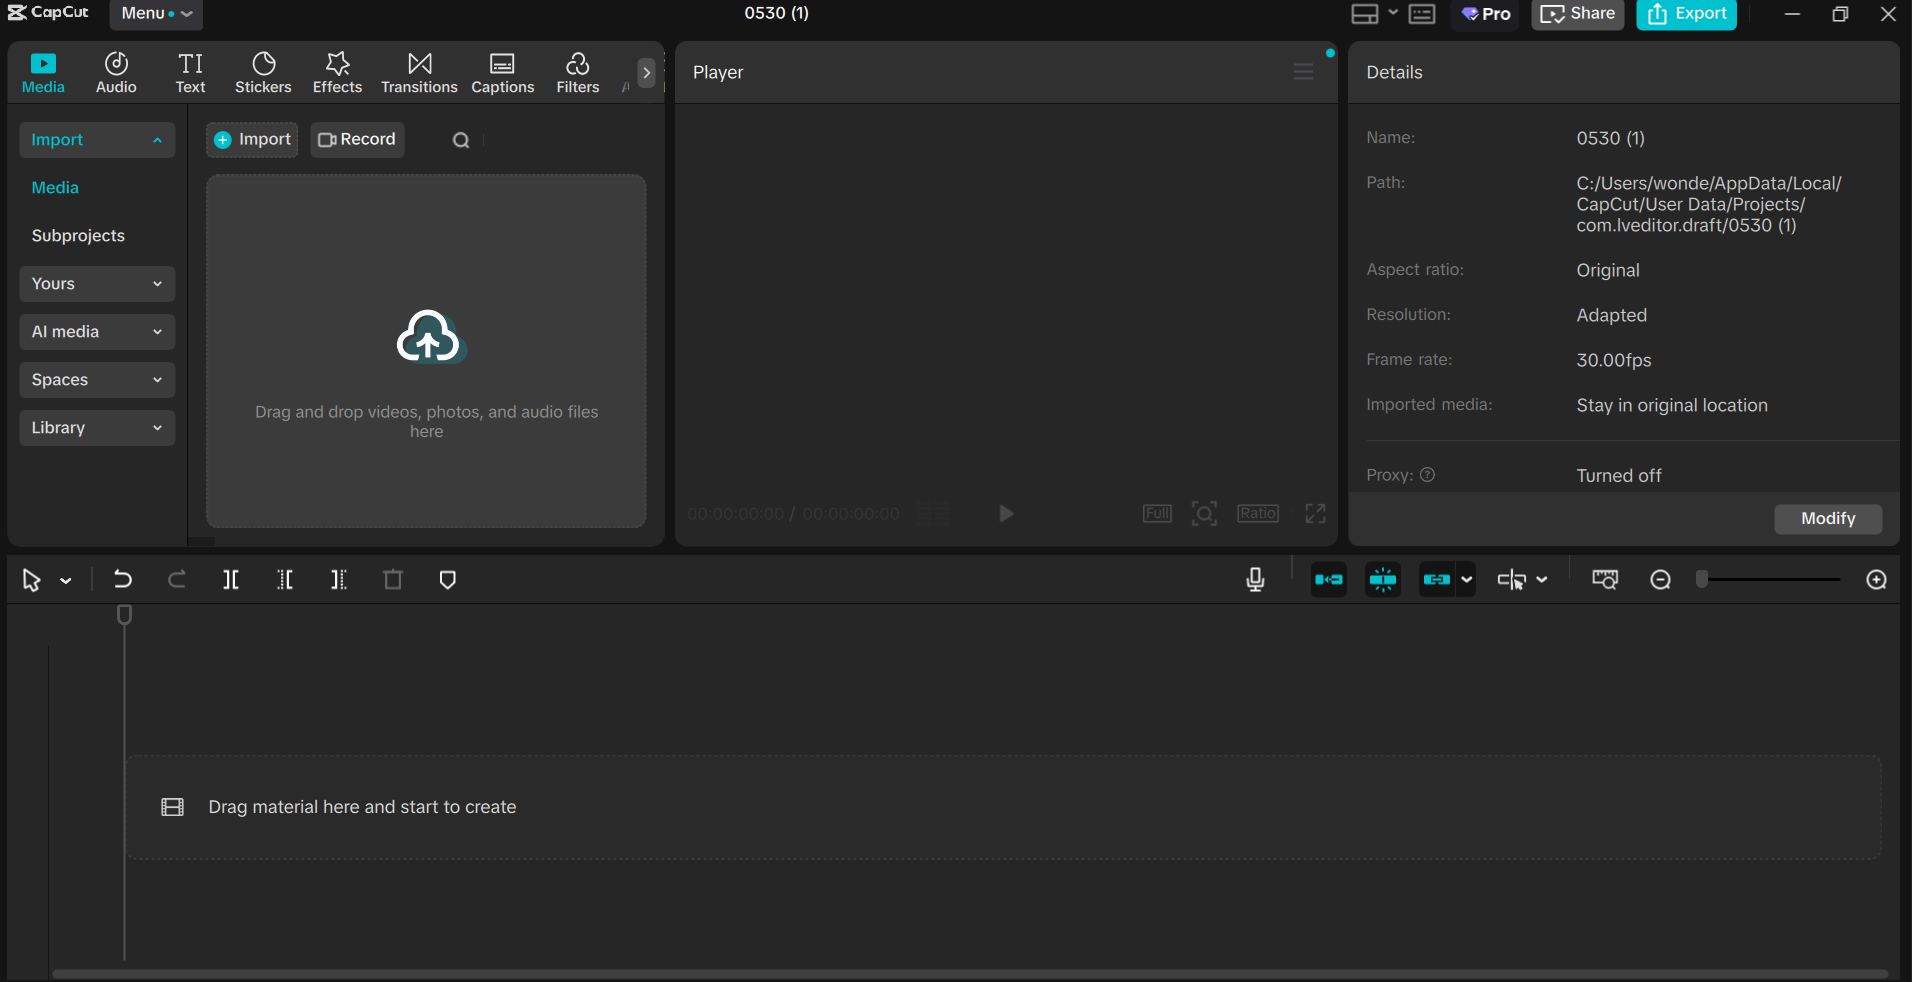
Task: Click the timeline zoom slider
Action: point(1768,580)
